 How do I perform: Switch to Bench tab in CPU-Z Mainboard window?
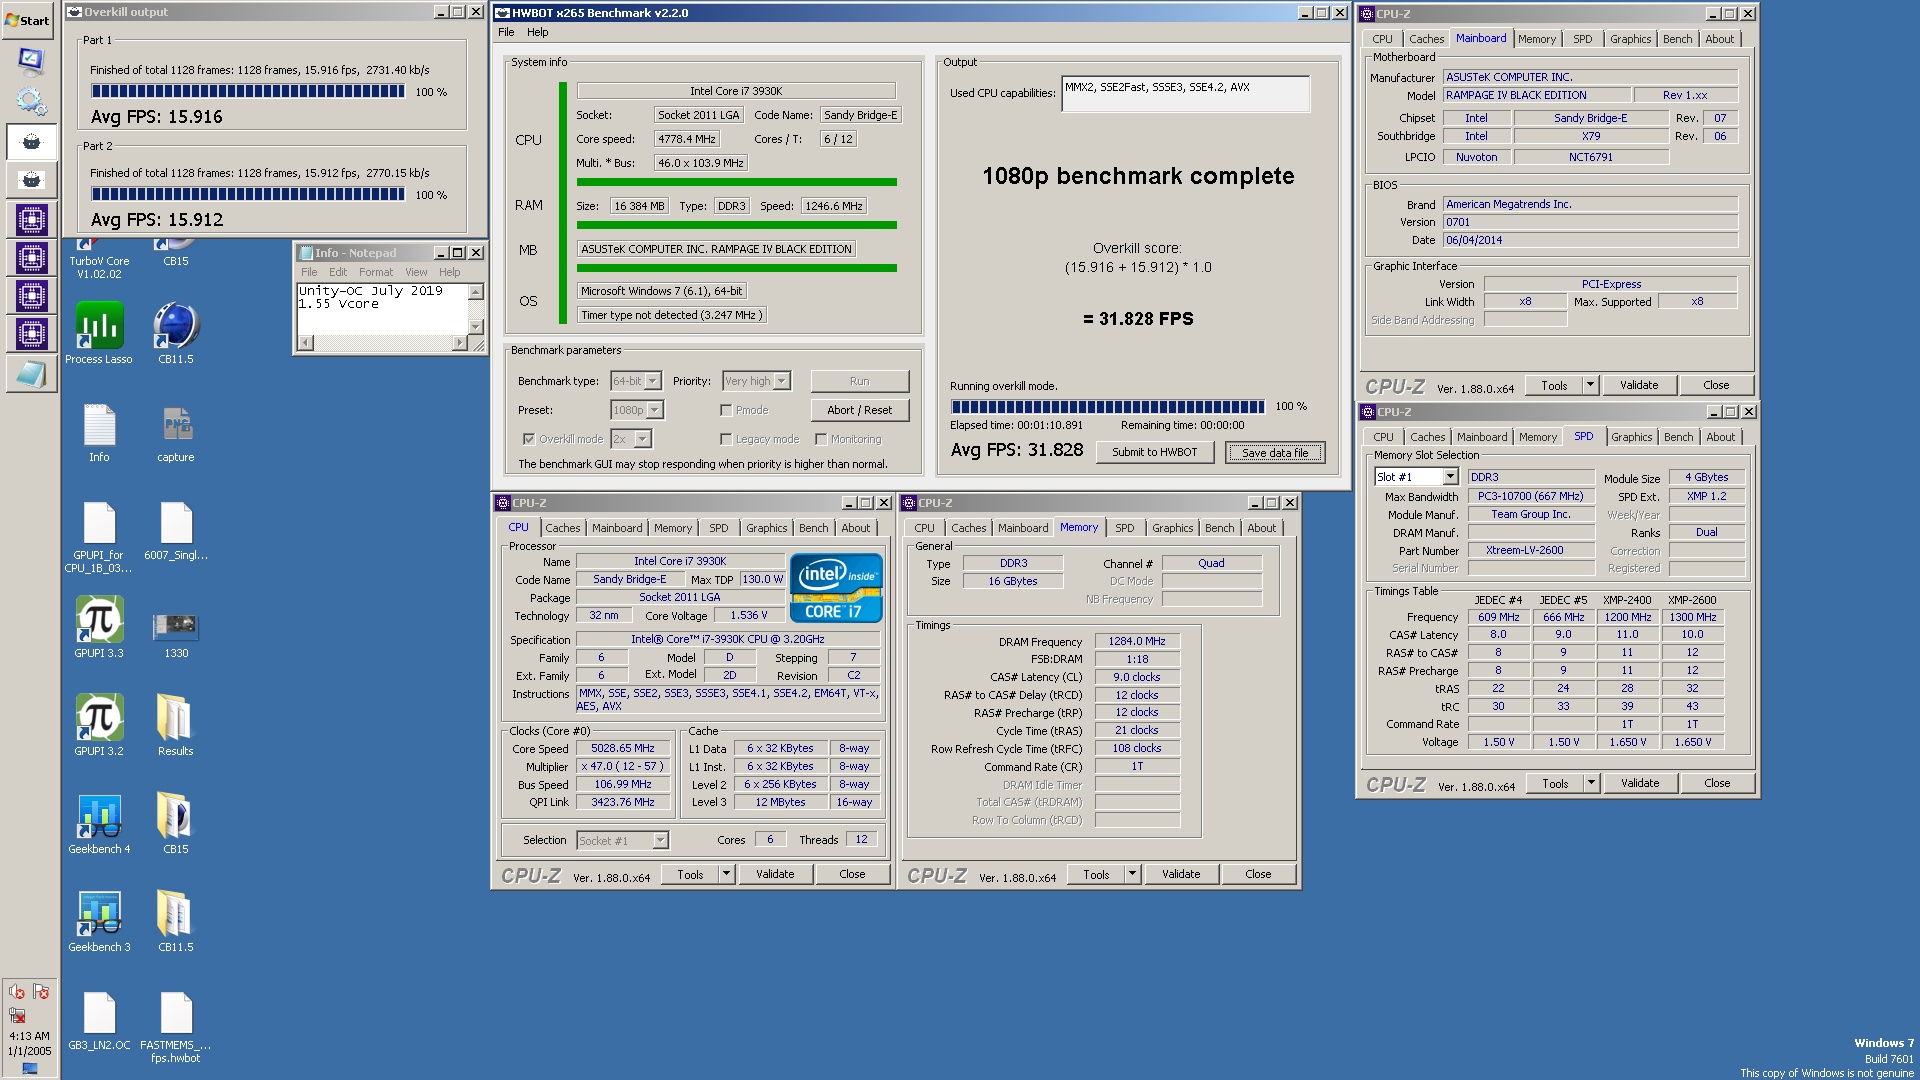pyautogui.click(x=1677, y=39)
